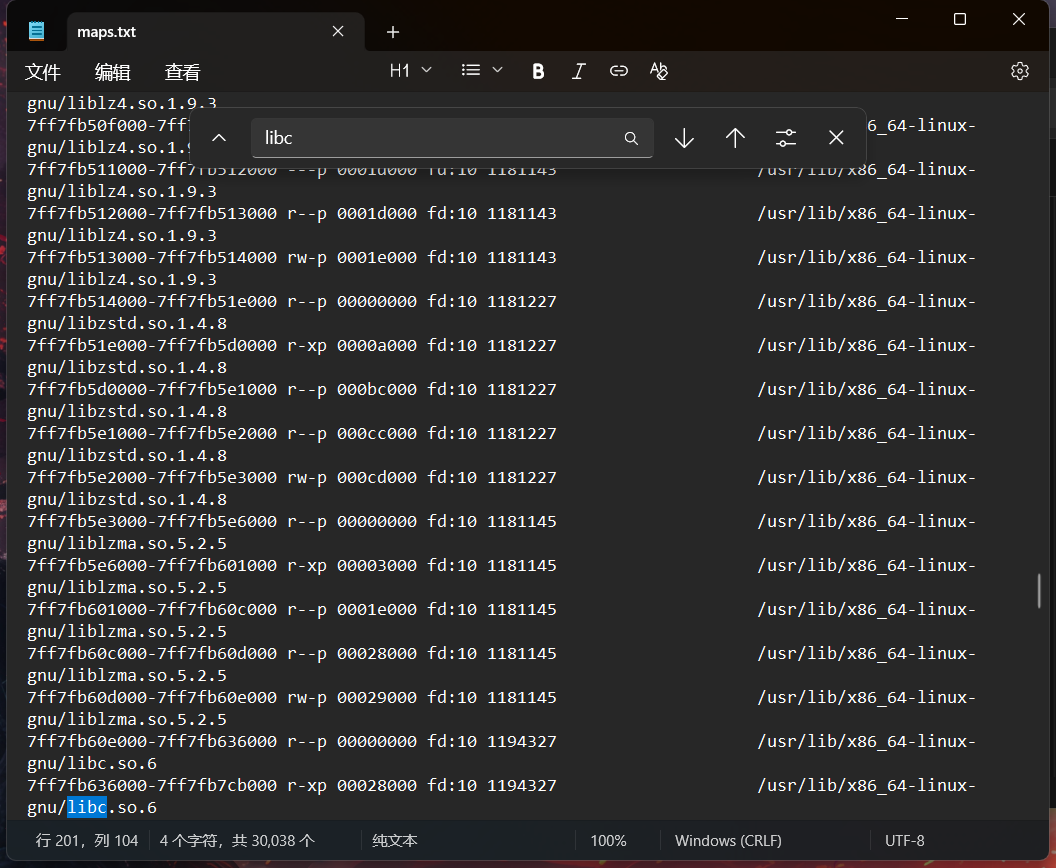This screenshot has height=868, width=1056.
Task: Close the find bar
Action: [x=836, y=138]
